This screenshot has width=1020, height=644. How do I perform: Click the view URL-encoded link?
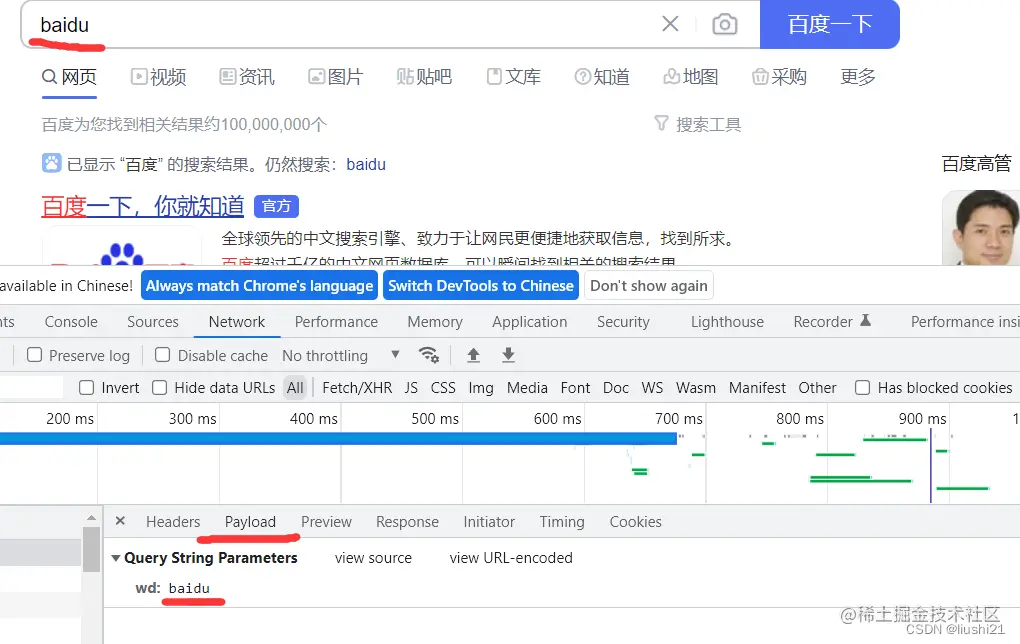(510, 558)
